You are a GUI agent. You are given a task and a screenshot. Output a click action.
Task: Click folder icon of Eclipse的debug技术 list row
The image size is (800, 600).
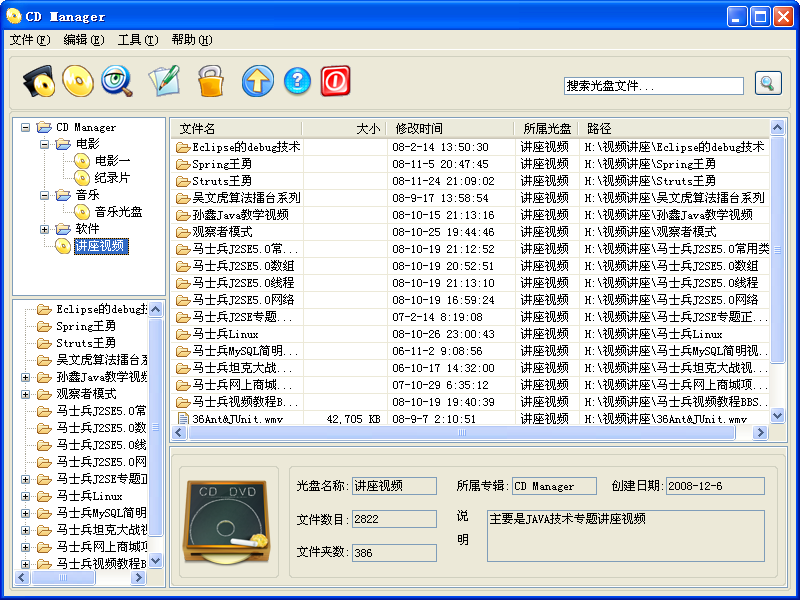(183, 147)
